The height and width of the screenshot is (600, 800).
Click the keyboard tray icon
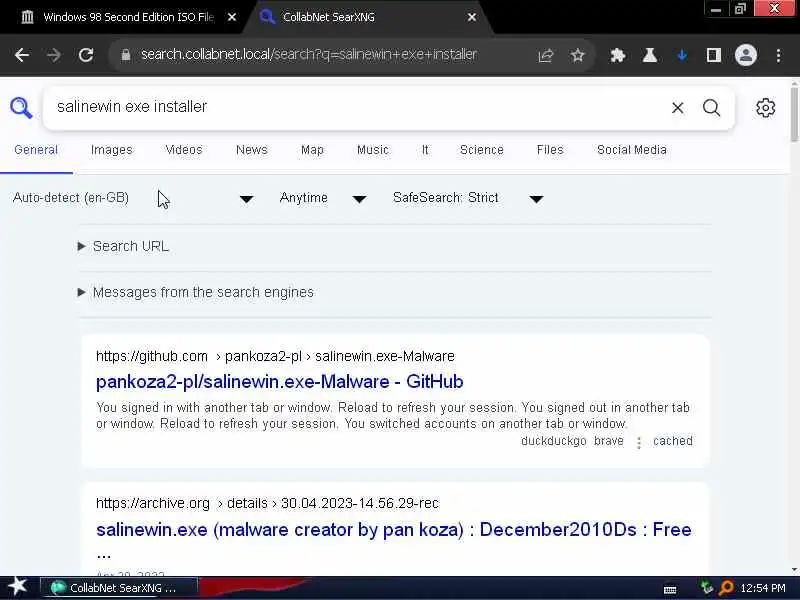(670, 590)
